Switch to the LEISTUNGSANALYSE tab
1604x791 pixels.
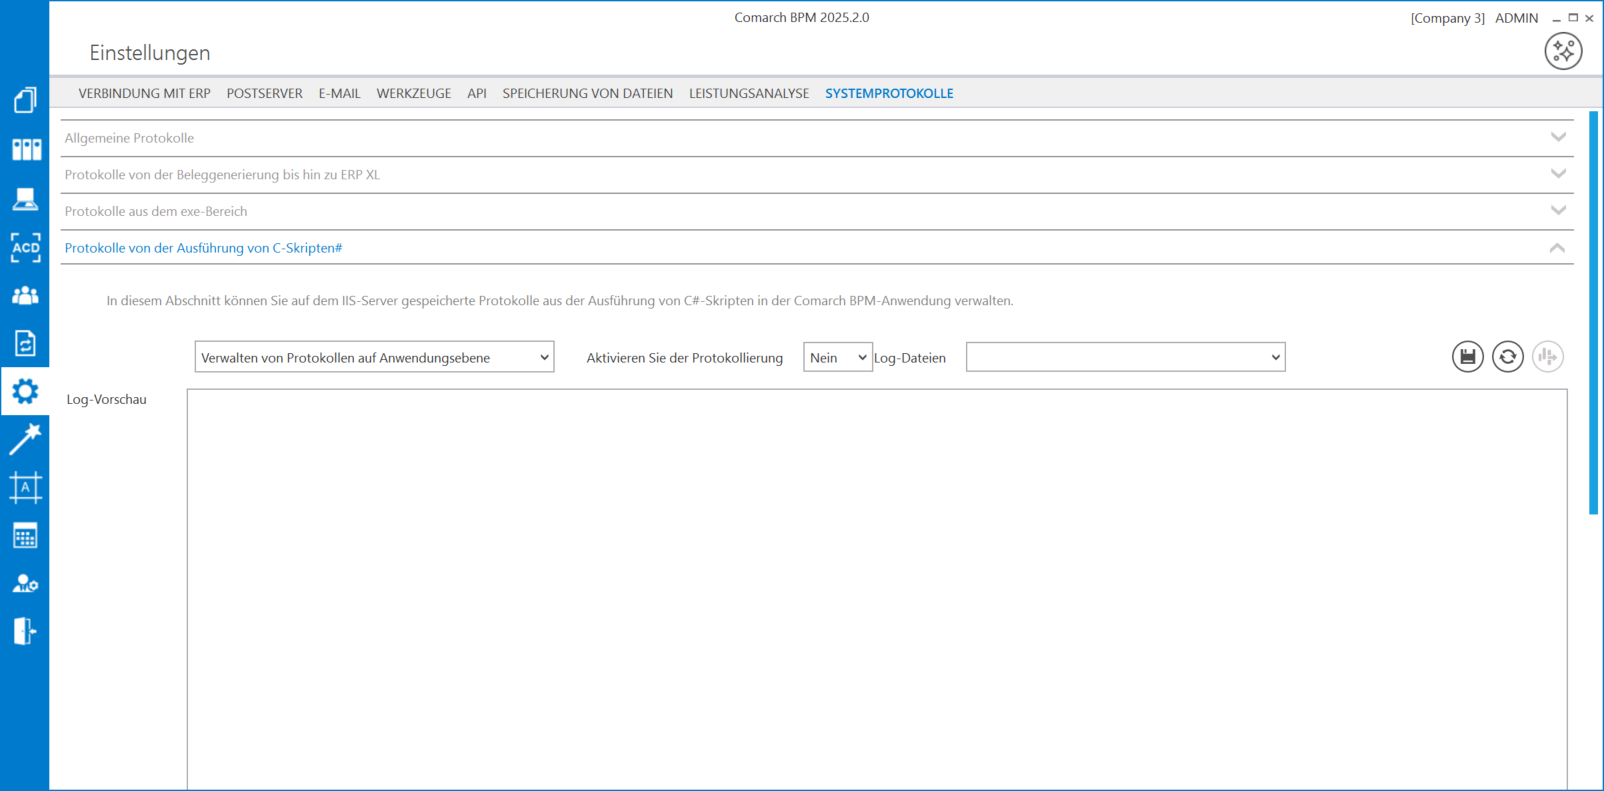(749, 93)
